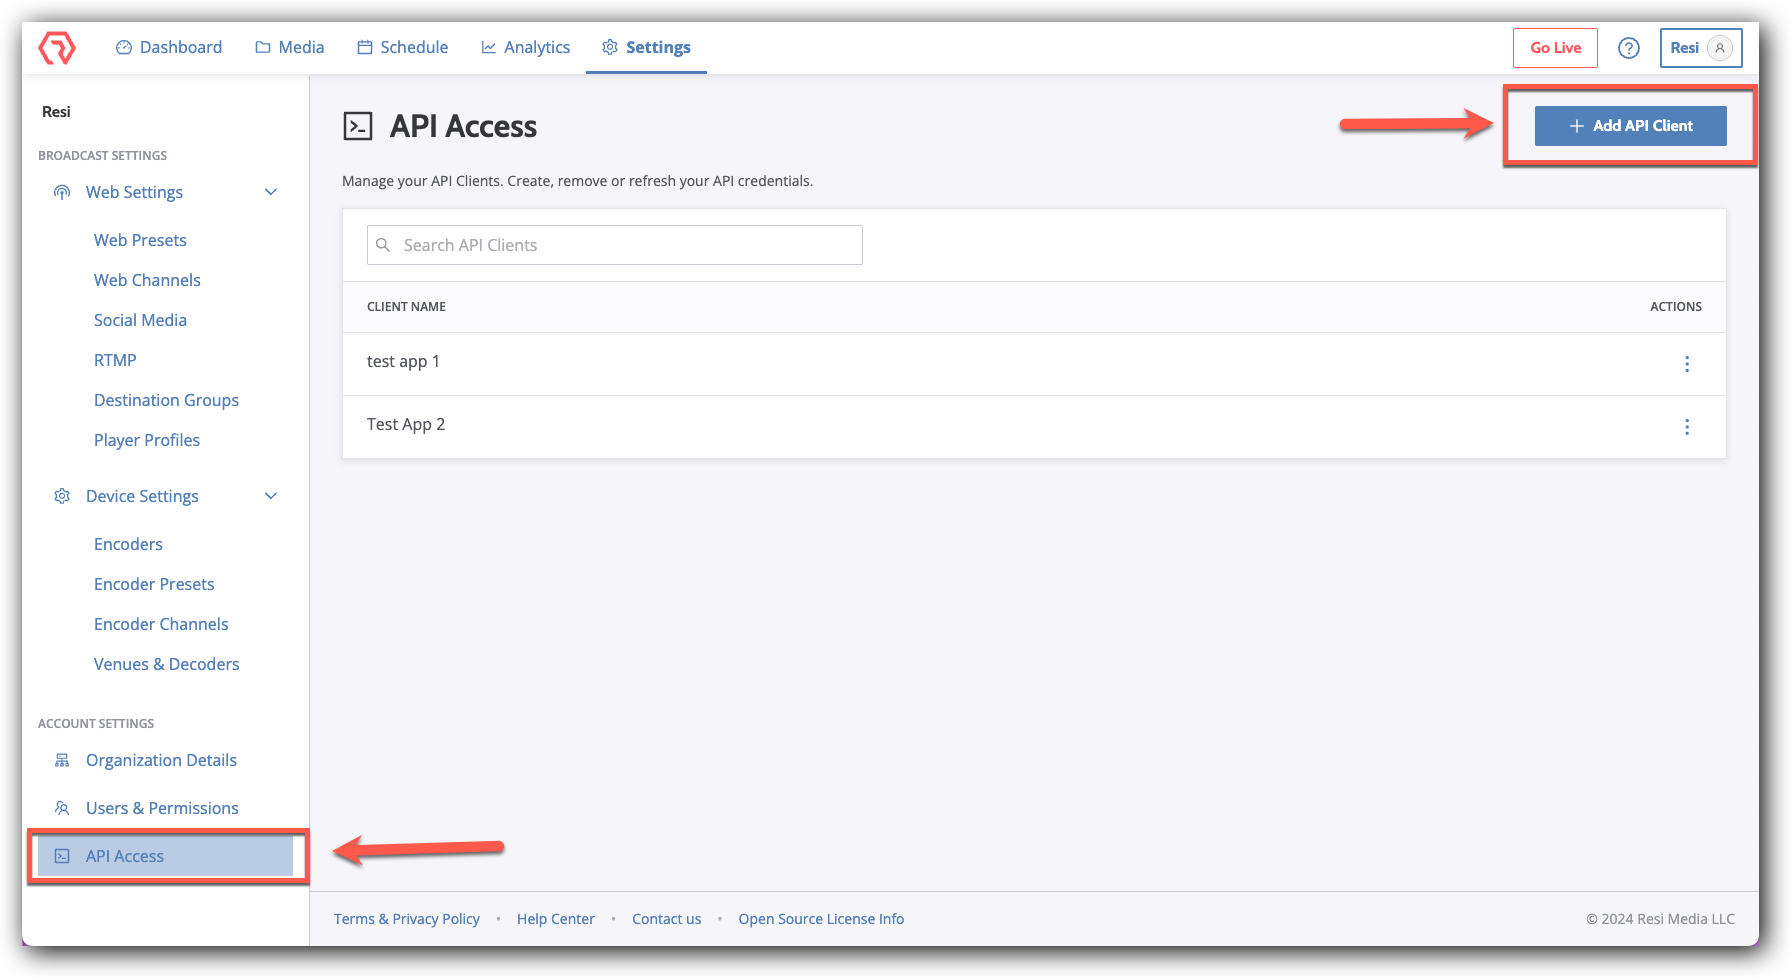Click the API Access terminal icon in the heading
The height and width of the screenshot is (978, 1791).
pyautogui.click(x=358, y=125)
